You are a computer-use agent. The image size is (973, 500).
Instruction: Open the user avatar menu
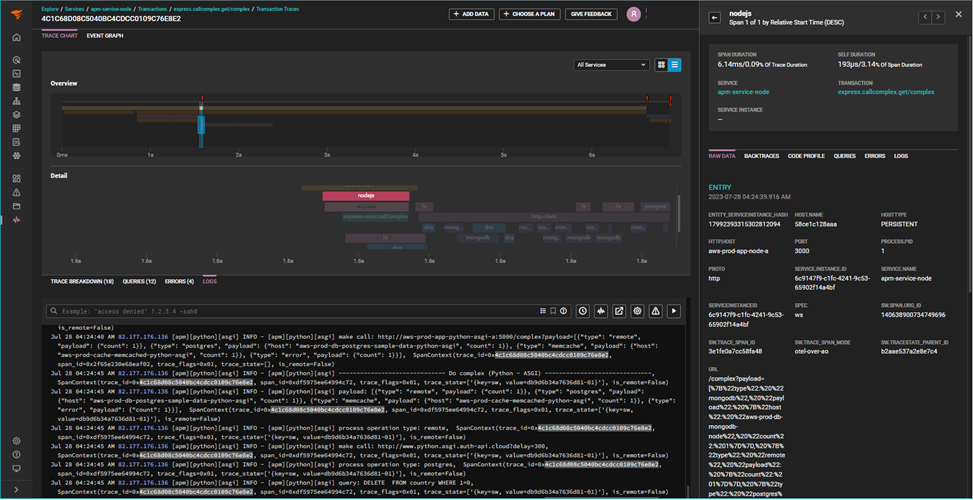(634, 14)
